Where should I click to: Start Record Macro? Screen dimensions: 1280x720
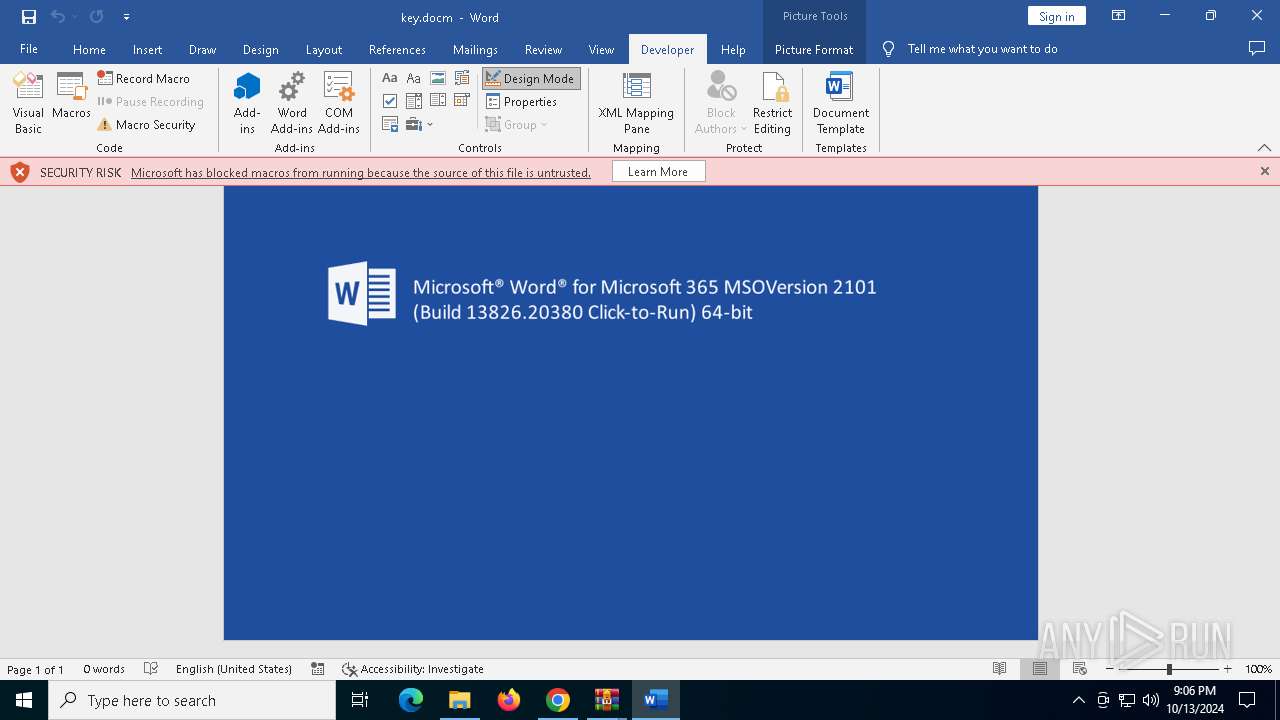coord(143,78)
